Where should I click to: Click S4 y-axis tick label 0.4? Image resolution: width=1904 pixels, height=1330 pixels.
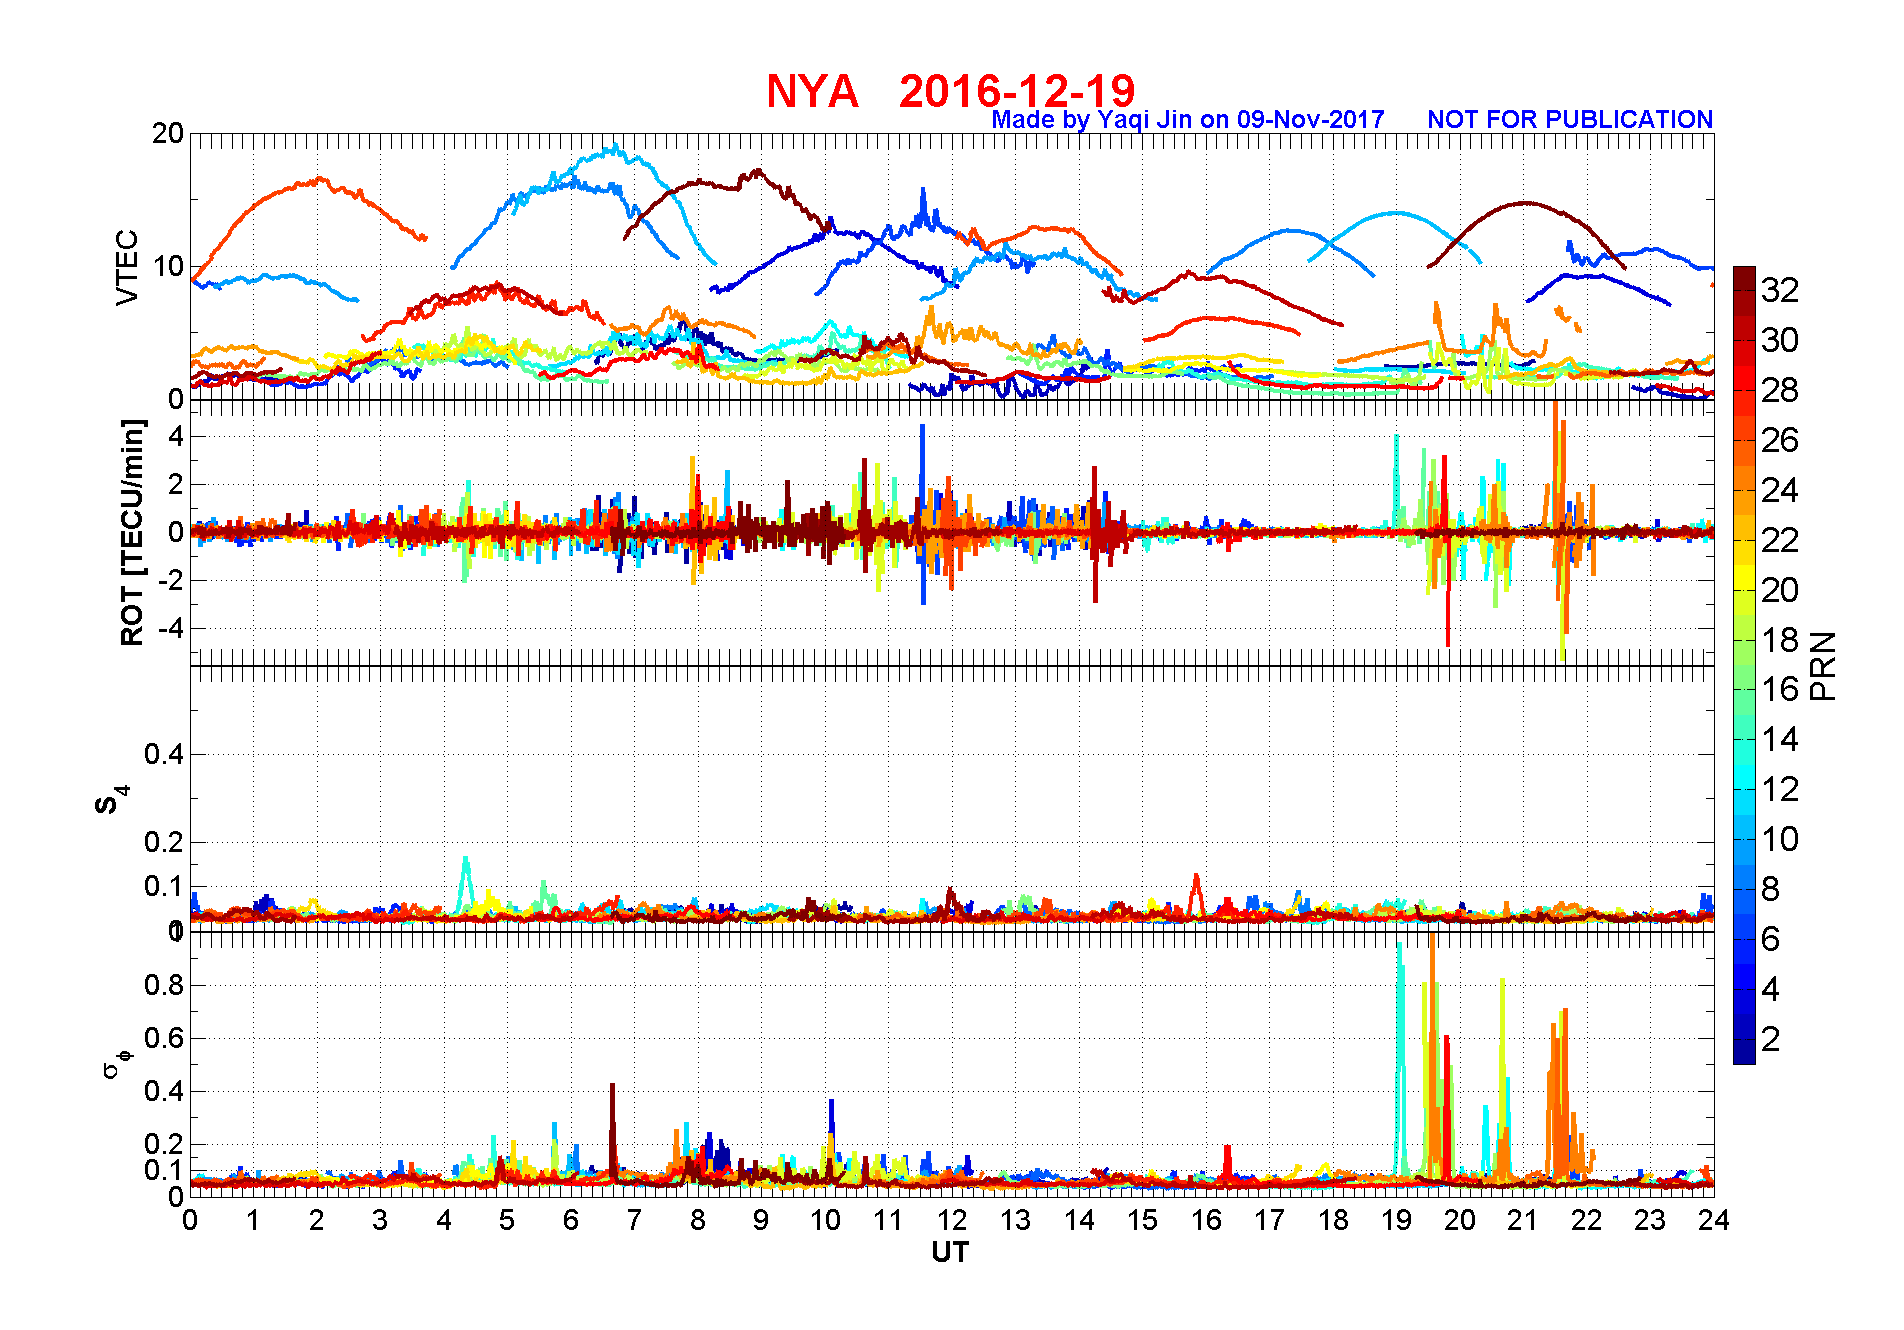pos(164,754)
